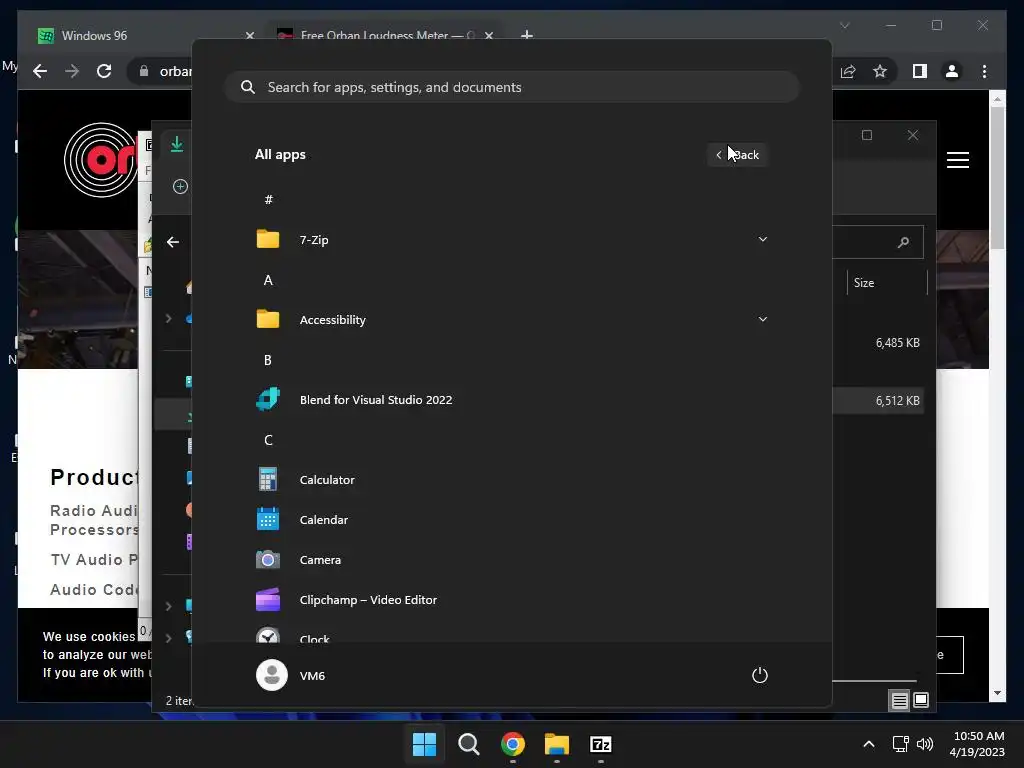Open the Clock app
The image size is (1024, 768).
click(x=511, y=635)
